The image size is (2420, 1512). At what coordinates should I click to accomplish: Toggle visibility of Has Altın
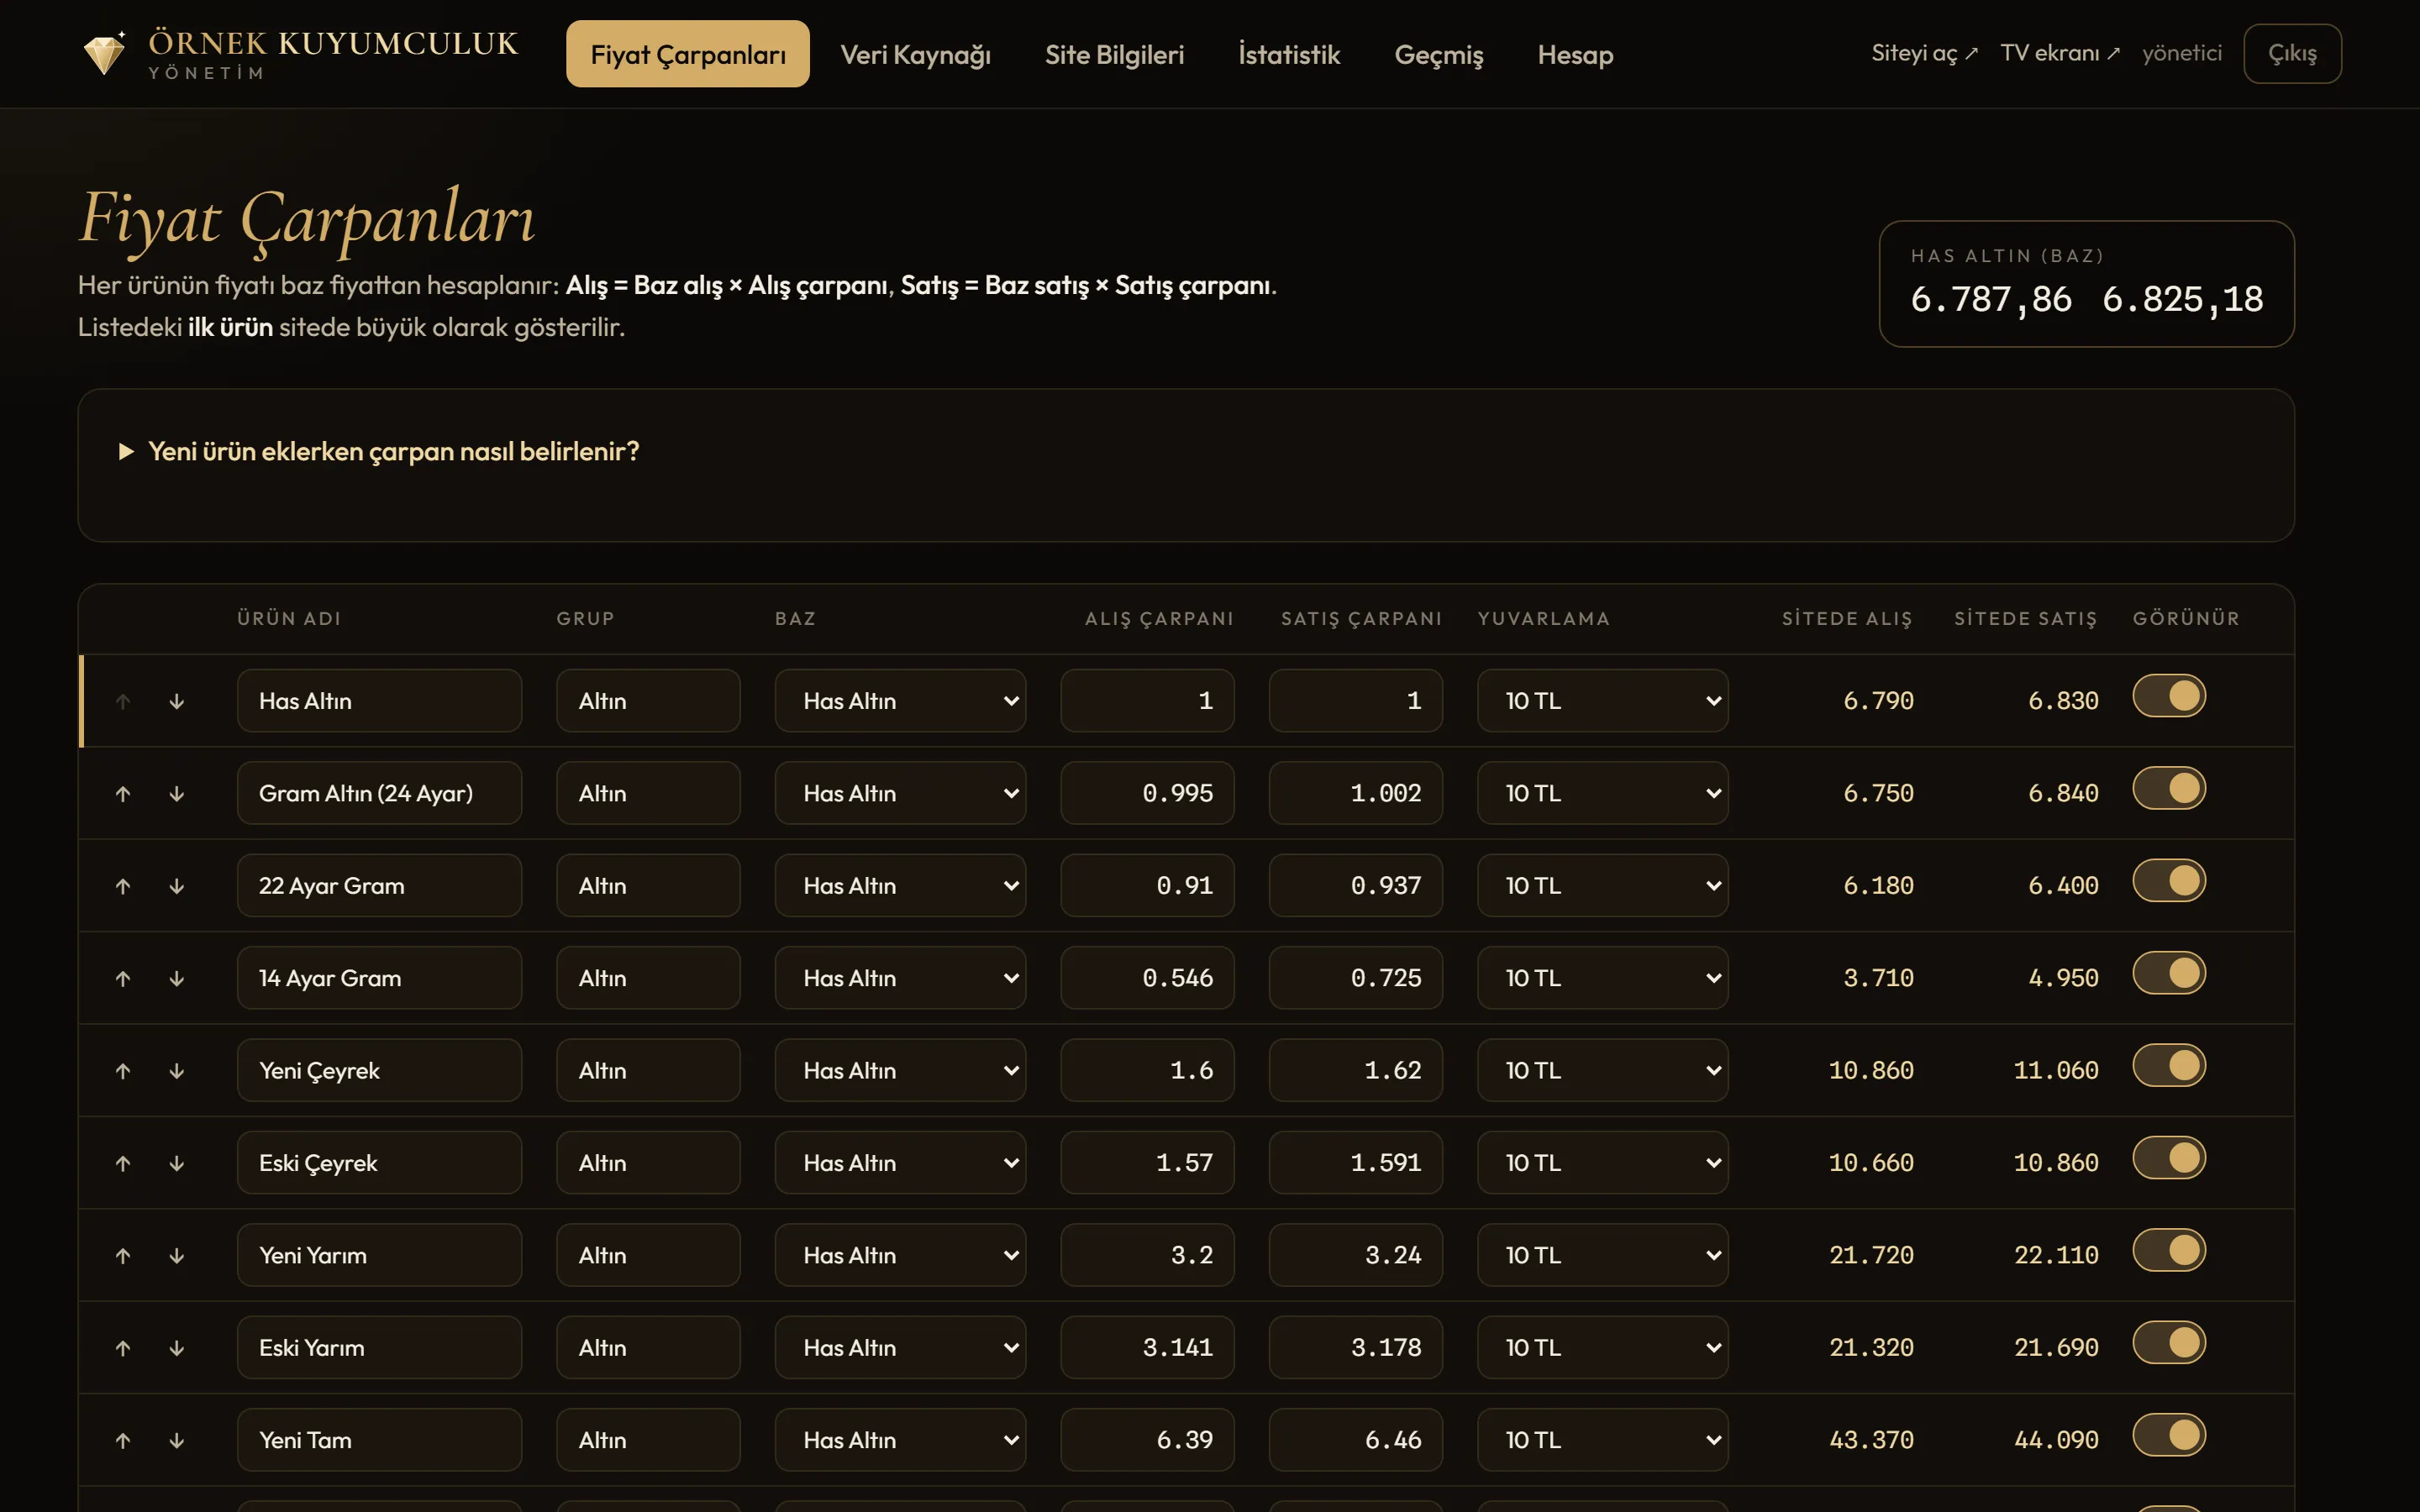pyautogui.click(x=2169, y=696)
